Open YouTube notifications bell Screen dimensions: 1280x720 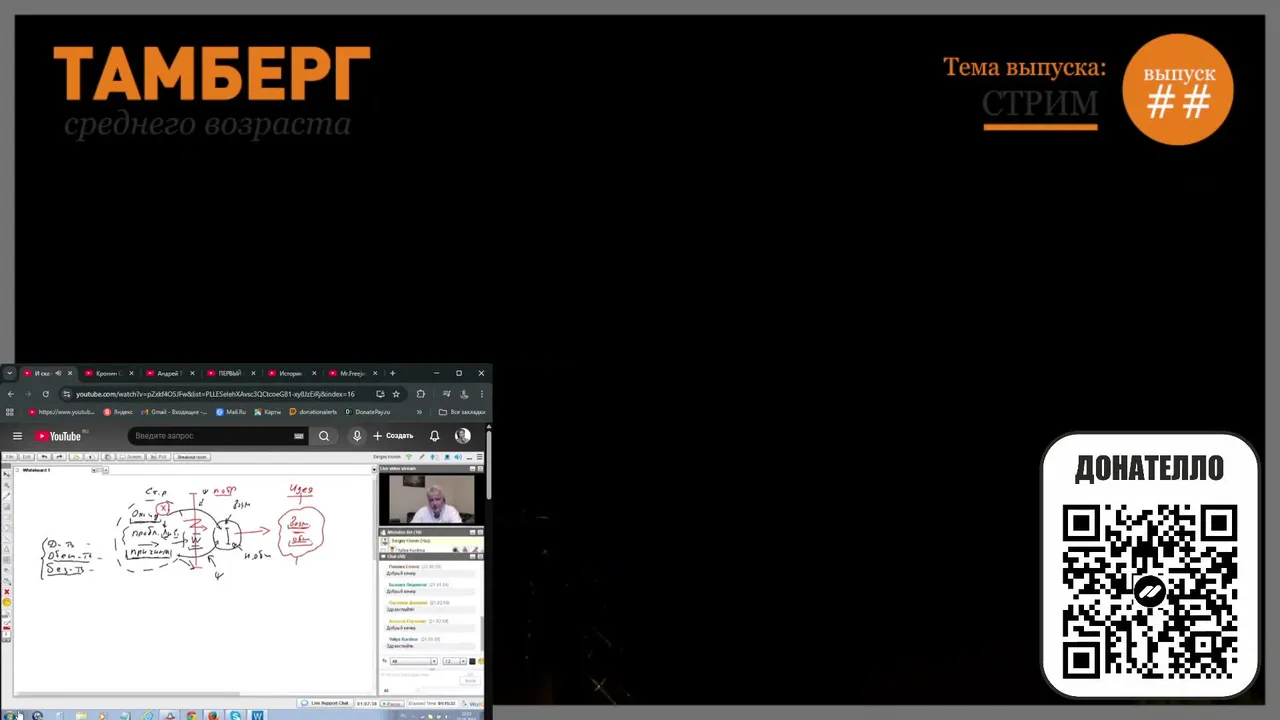click(x=434, y=436)
